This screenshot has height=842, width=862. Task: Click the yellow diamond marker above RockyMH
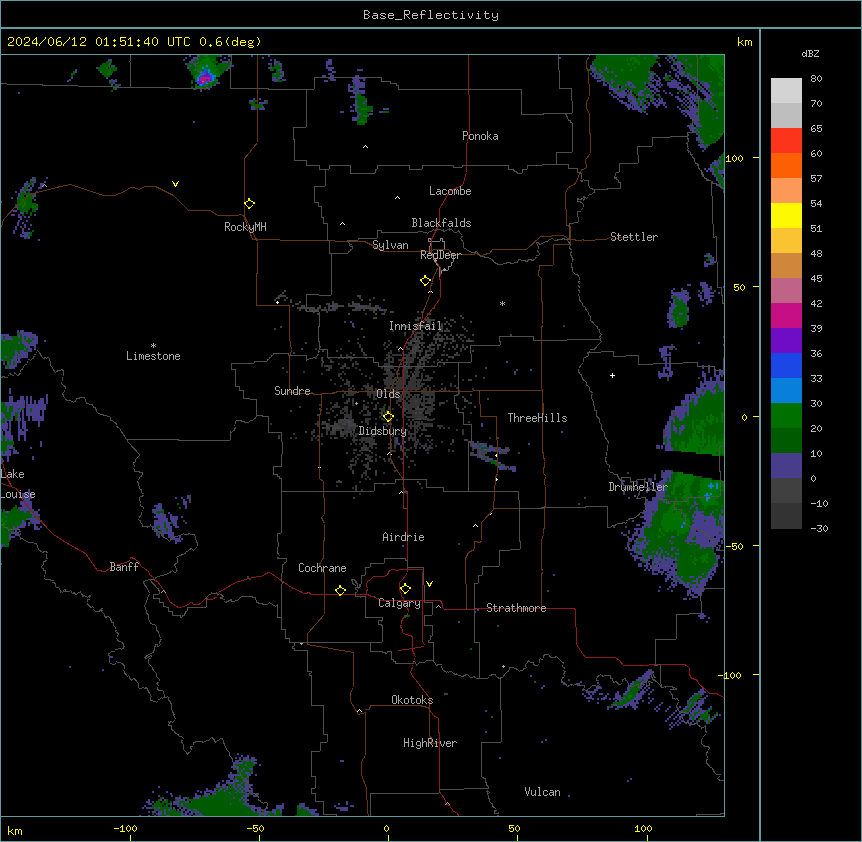250,204
